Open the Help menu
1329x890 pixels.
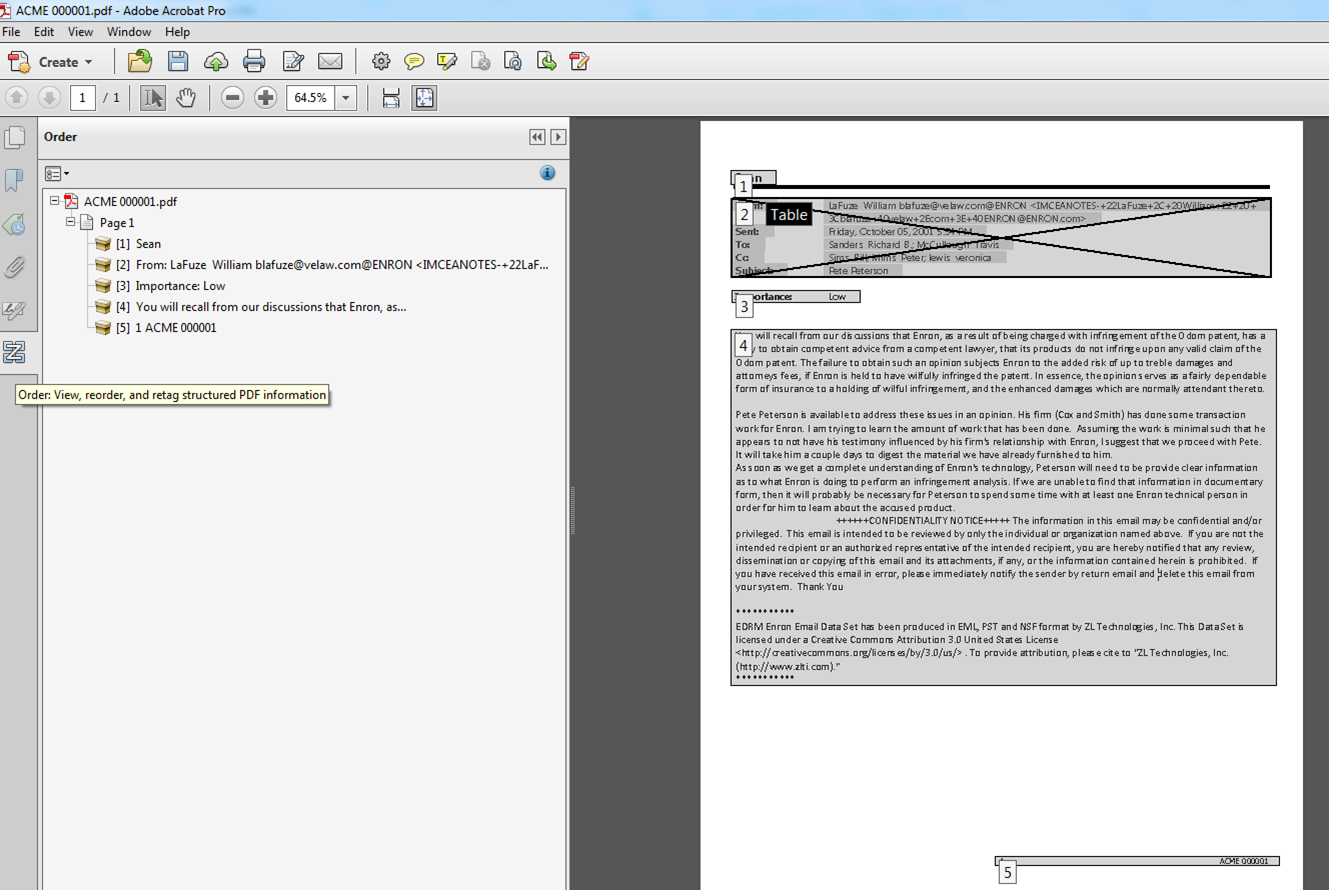tap(177, 32)
